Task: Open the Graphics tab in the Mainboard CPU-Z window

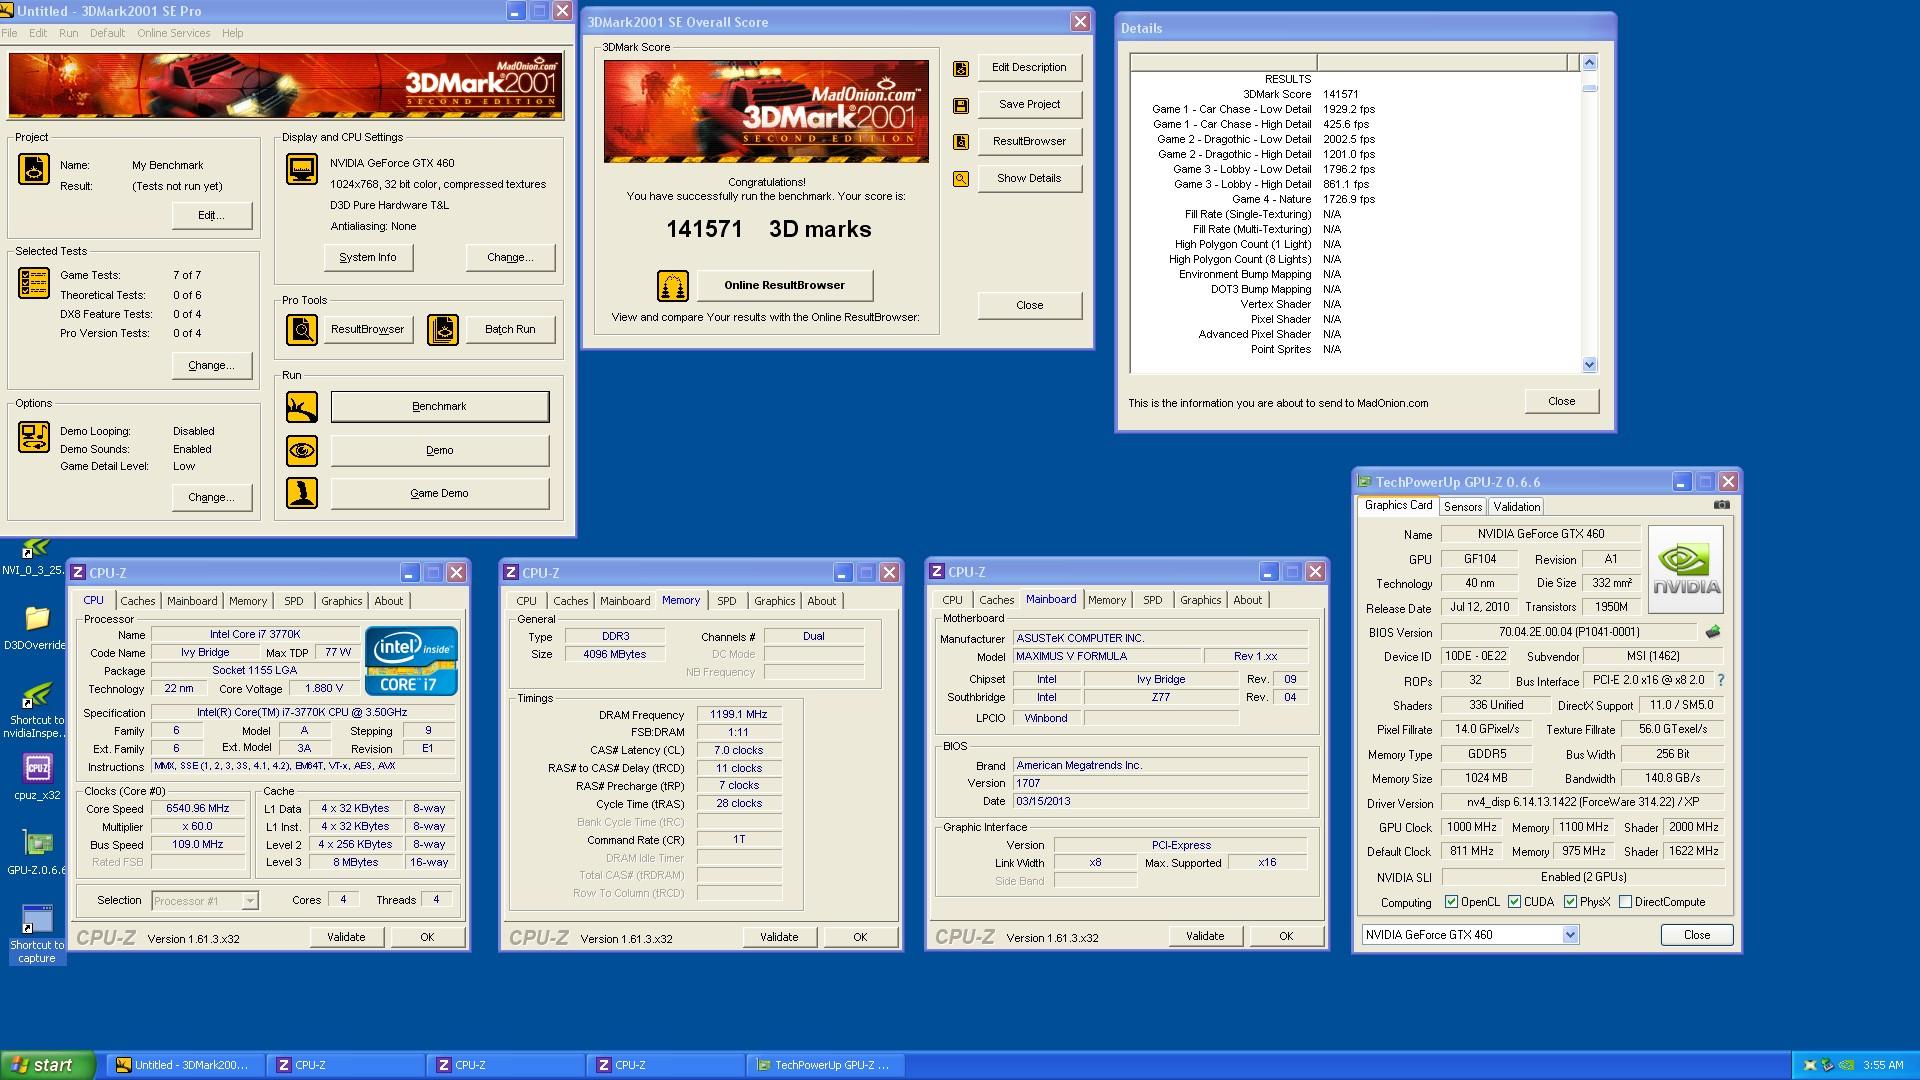Action: click(1200, 600)
